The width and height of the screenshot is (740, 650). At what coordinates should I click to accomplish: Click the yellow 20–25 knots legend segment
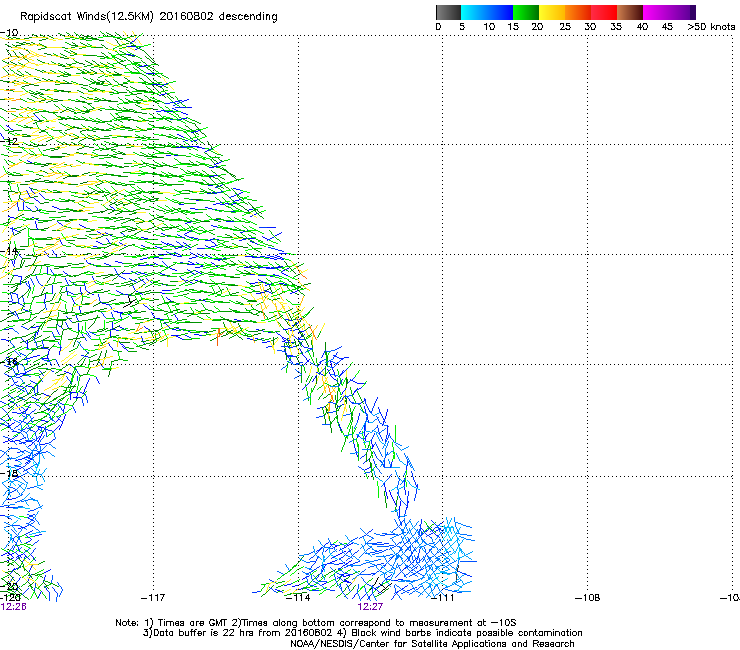tap(552, 12)
